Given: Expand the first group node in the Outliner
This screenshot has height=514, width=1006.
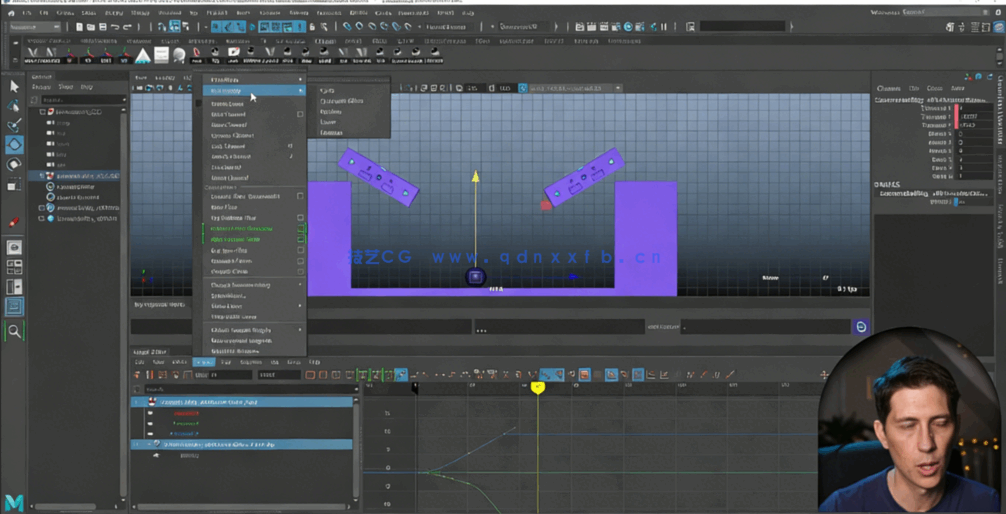Looking at the screenshot, I should tap(43, 112).
